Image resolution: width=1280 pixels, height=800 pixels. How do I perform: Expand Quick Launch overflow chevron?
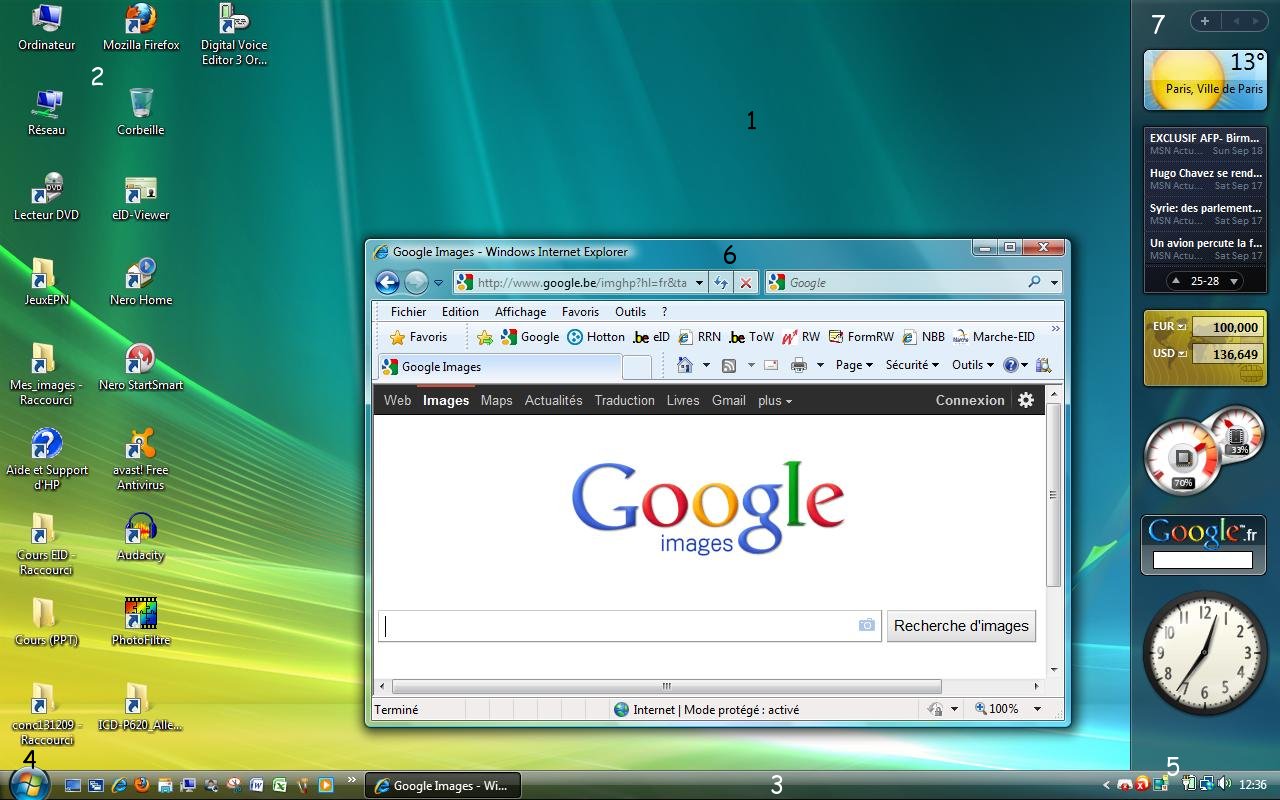click(x=352, y=779)
